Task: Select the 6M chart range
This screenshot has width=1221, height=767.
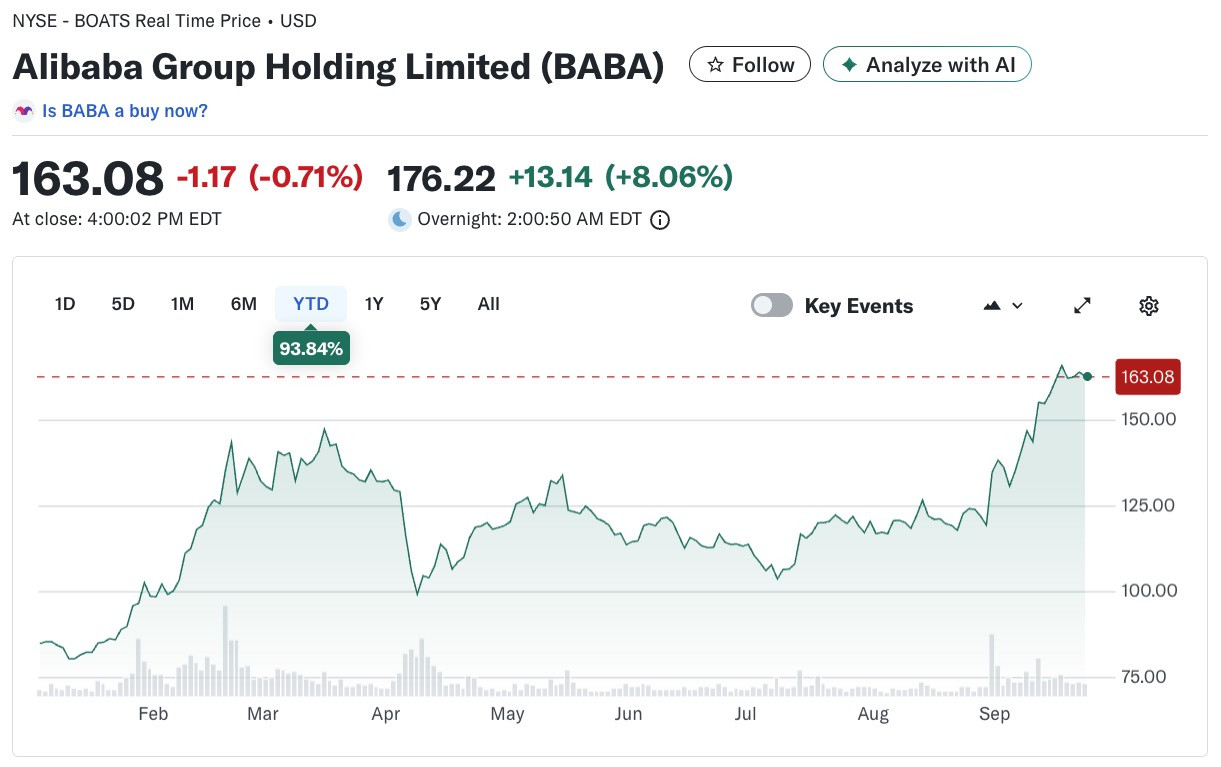Action: [243, 304]
